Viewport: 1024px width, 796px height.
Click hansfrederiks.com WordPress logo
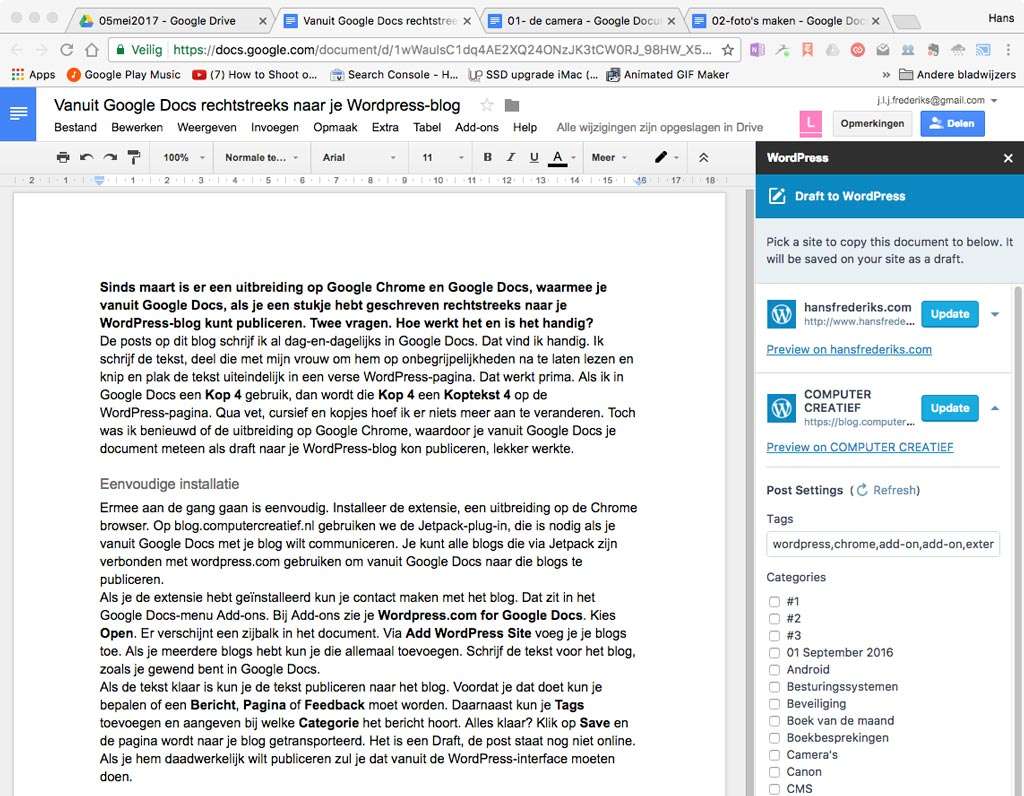pos(781,314)
